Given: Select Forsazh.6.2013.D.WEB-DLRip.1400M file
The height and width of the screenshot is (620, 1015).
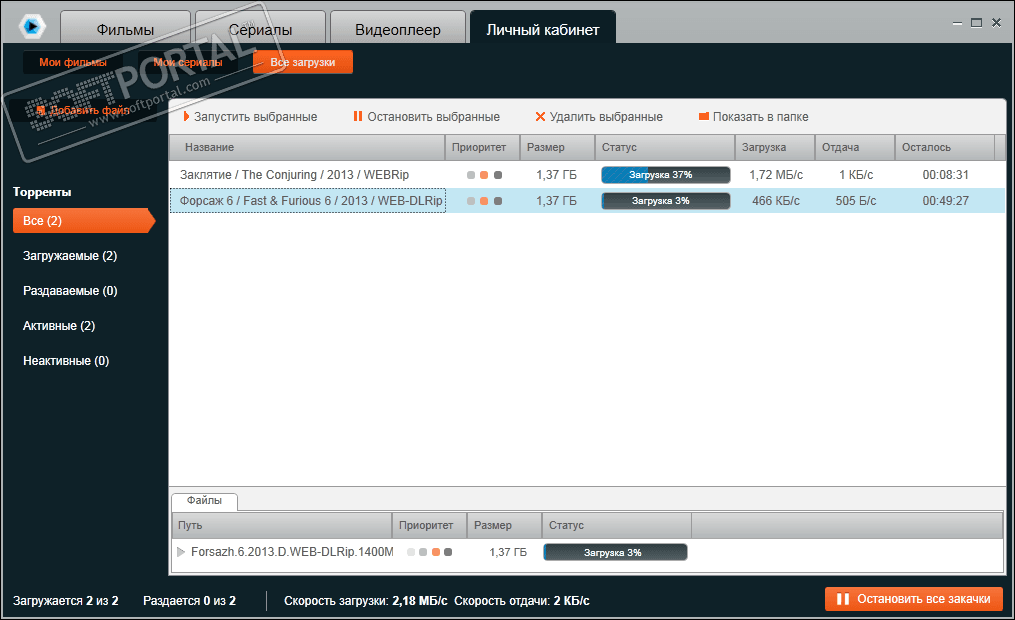Looking at the screenshot, I should (x=292, y=552).
